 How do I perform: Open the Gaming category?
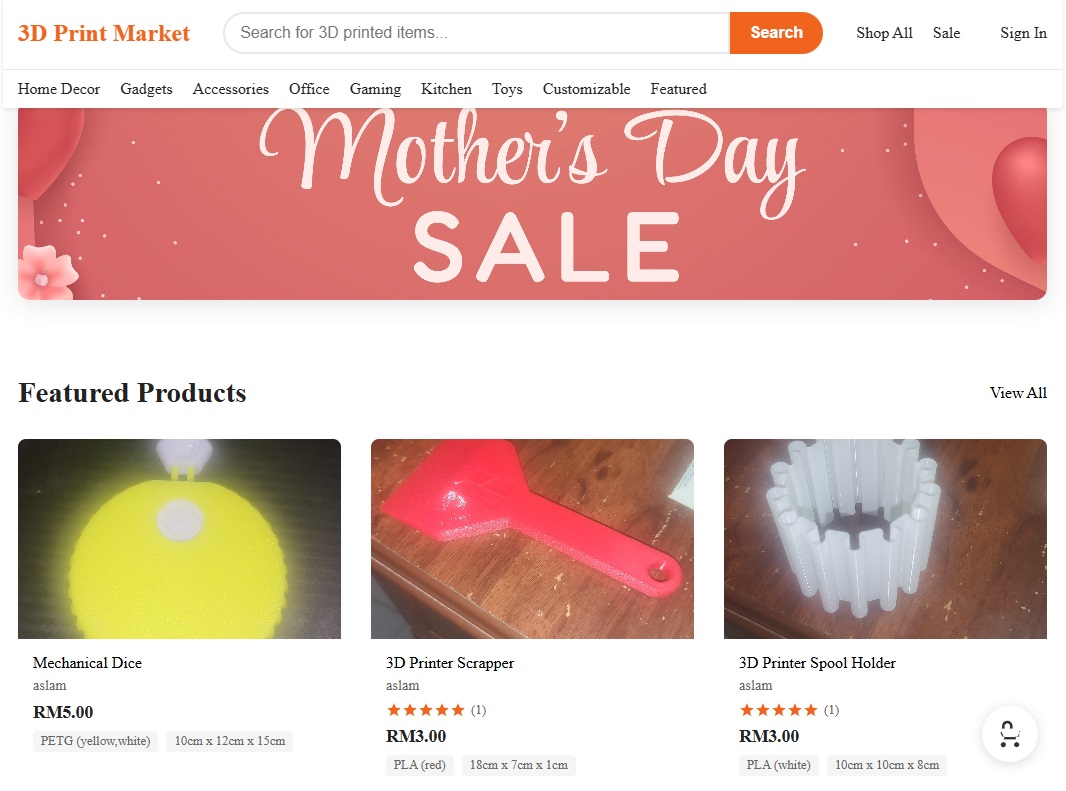click(375, 89)
